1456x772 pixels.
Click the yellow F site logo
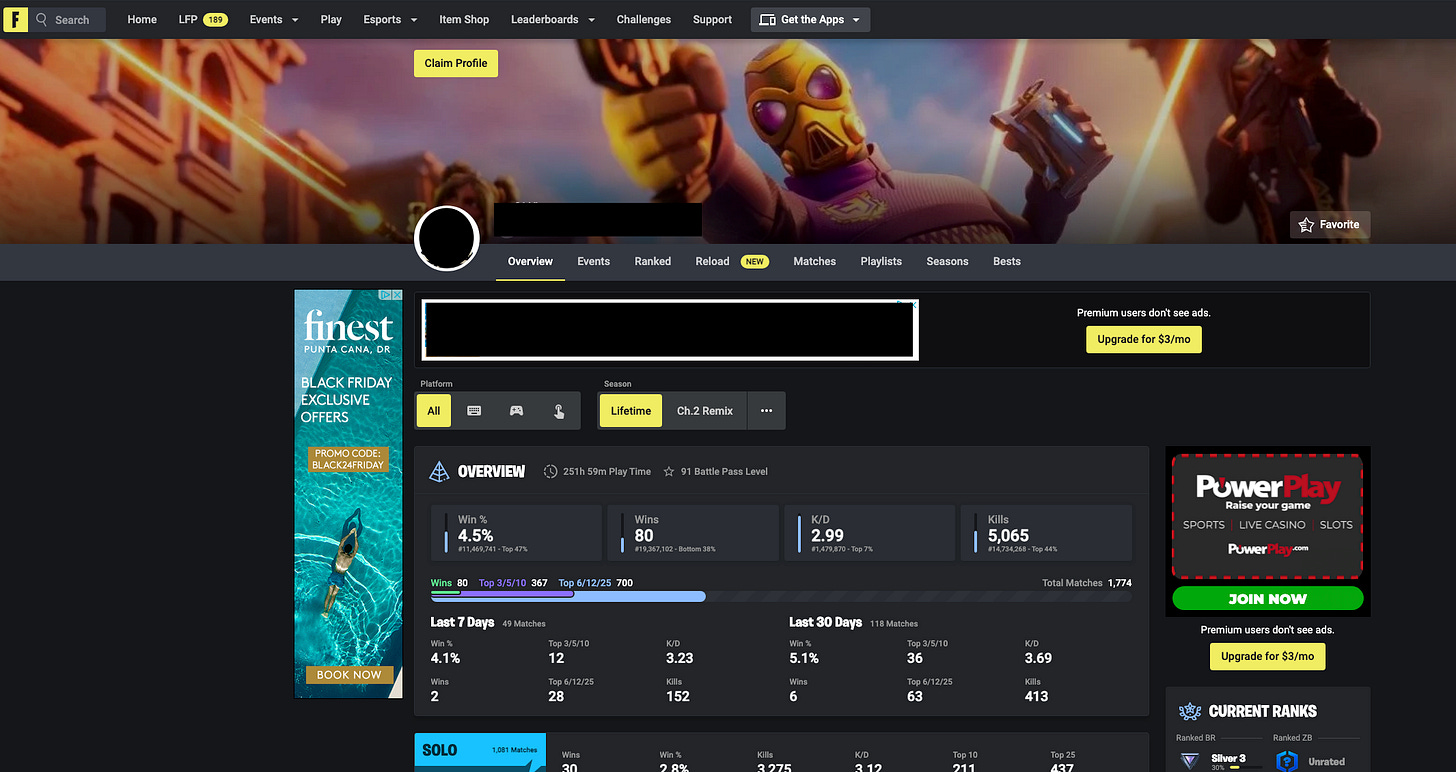[x=16, y=19]
